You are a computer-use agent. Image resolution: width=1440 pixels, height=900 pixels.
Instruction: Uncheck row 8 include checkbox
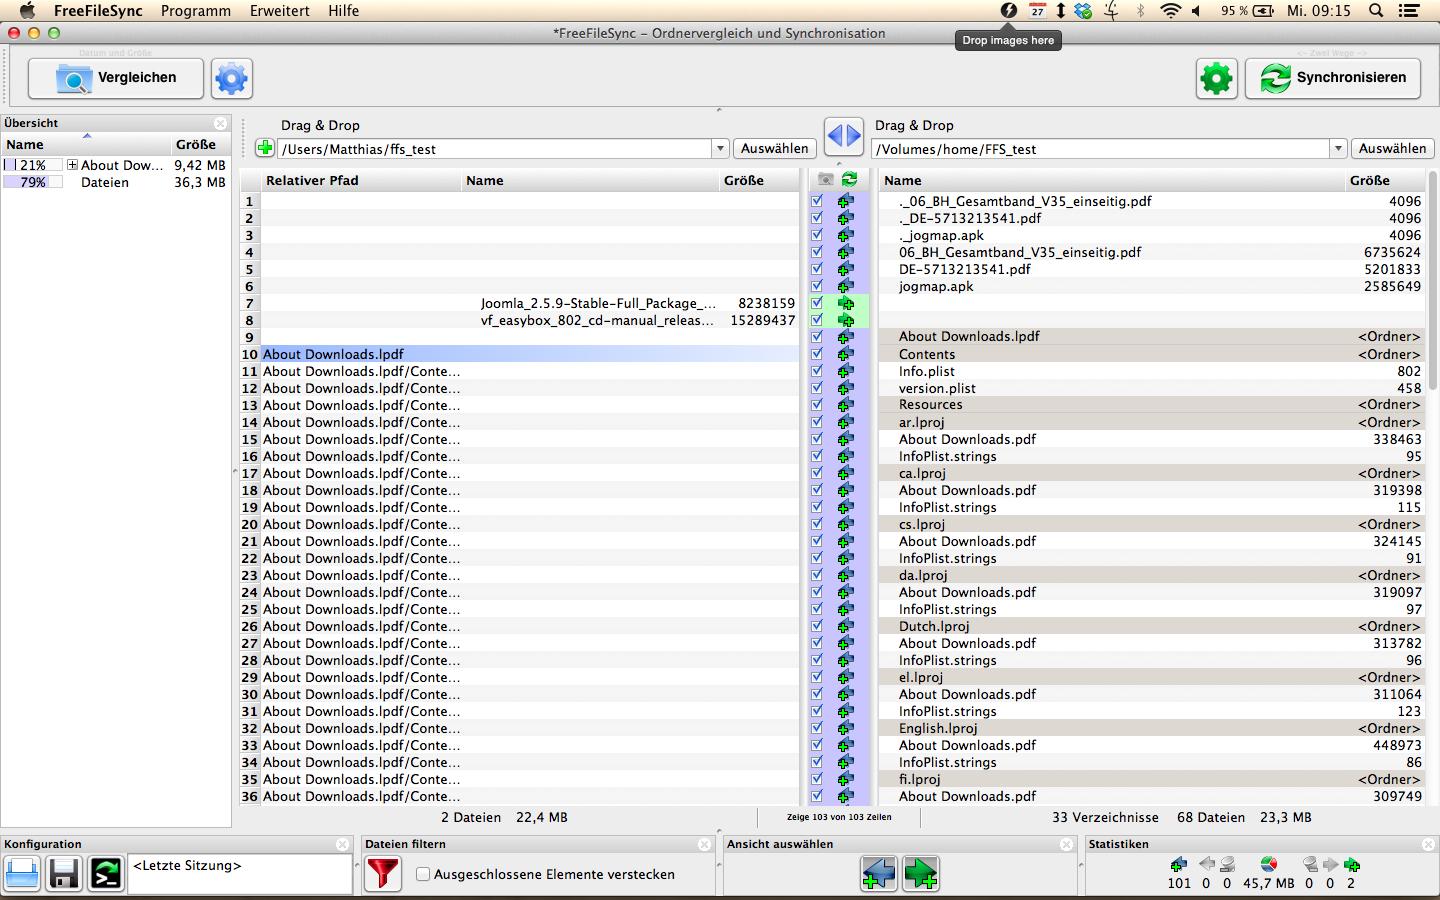pos(817,320)
